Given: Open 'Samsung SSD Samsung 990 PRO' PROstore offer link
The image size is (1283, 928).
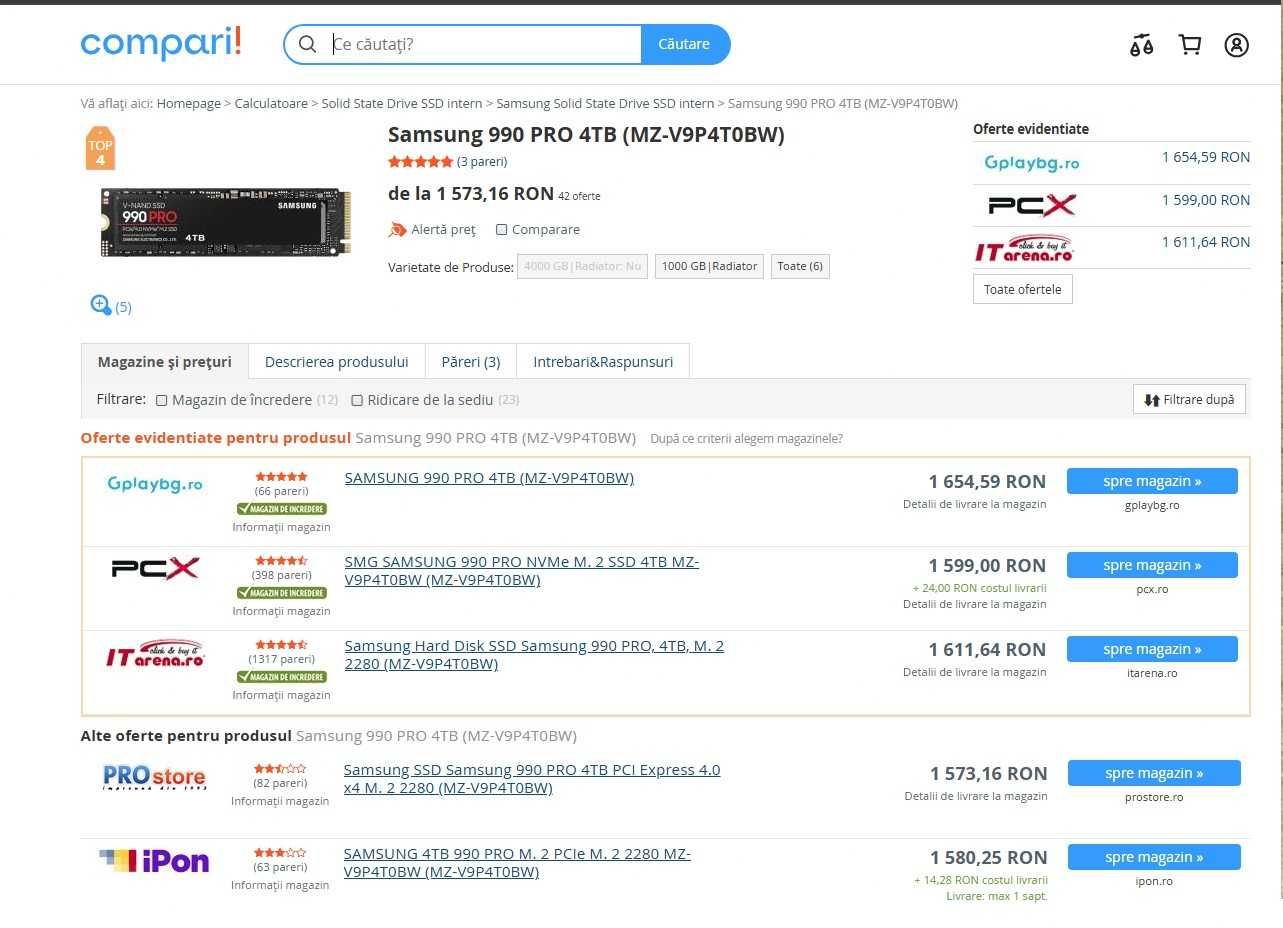Looking at the screenshot, I should pyautogui.click(x=532, y=779).
